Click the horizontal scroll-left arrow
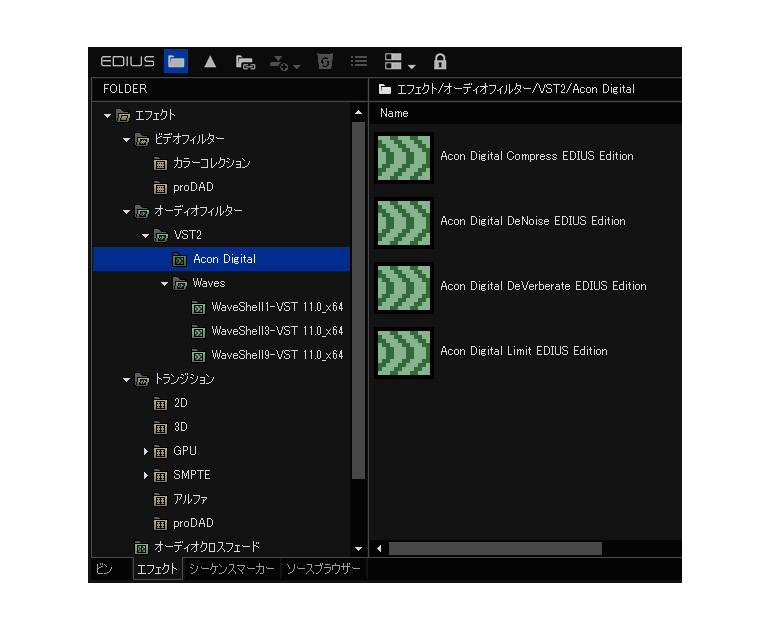The image size is (770, 629). pyautogui.click(x=379, y=548)
